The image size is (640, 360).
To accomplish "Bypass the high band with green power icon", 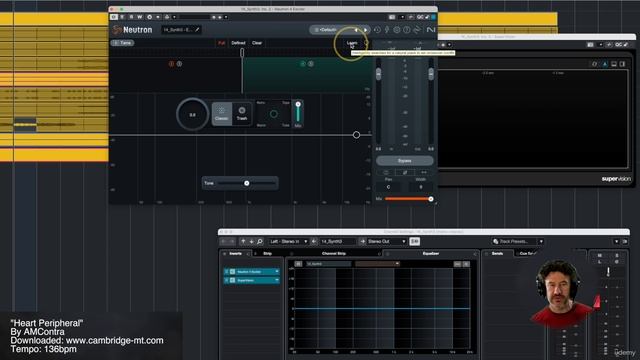I will coord(303,64).
